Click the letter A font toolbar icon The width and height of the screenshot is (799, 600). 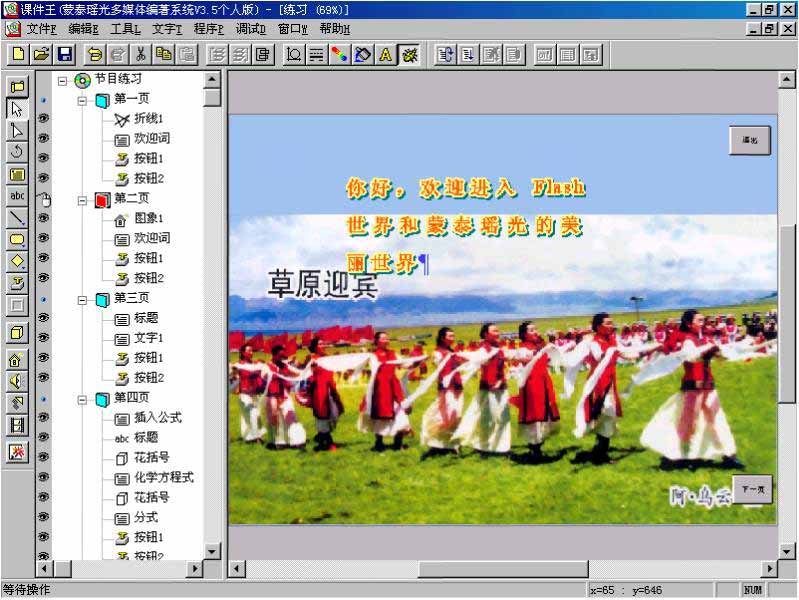[386, 54]
